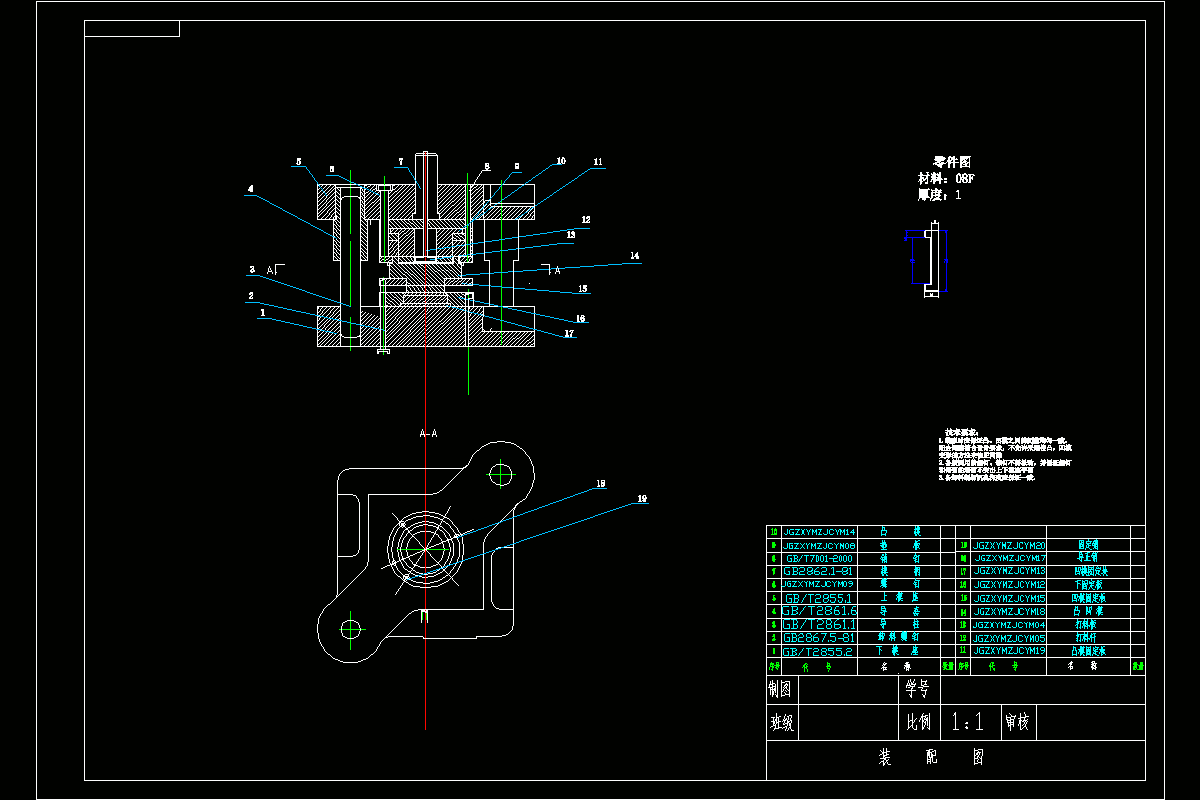Select the GB/T2855.2 lower die base code
1200x800 pixels.
pos(818,651)
